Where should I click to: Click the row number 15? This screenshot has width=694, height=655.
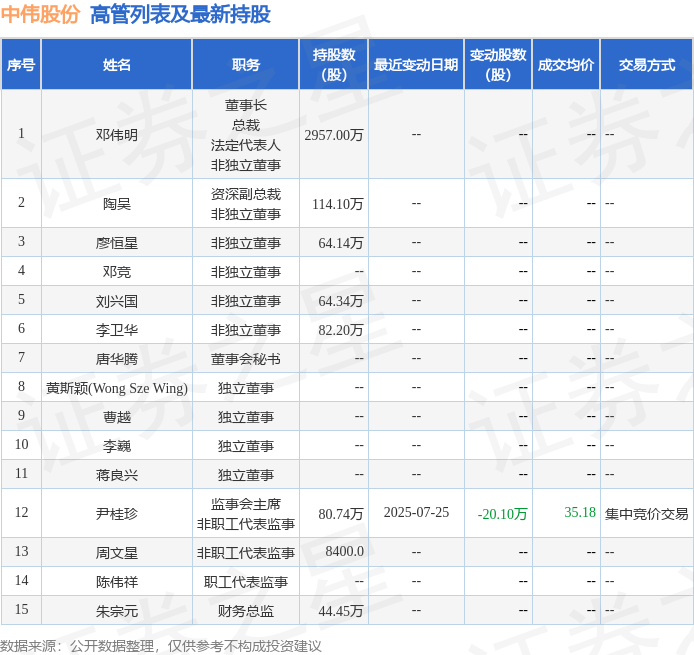click(x=21, y=609)
